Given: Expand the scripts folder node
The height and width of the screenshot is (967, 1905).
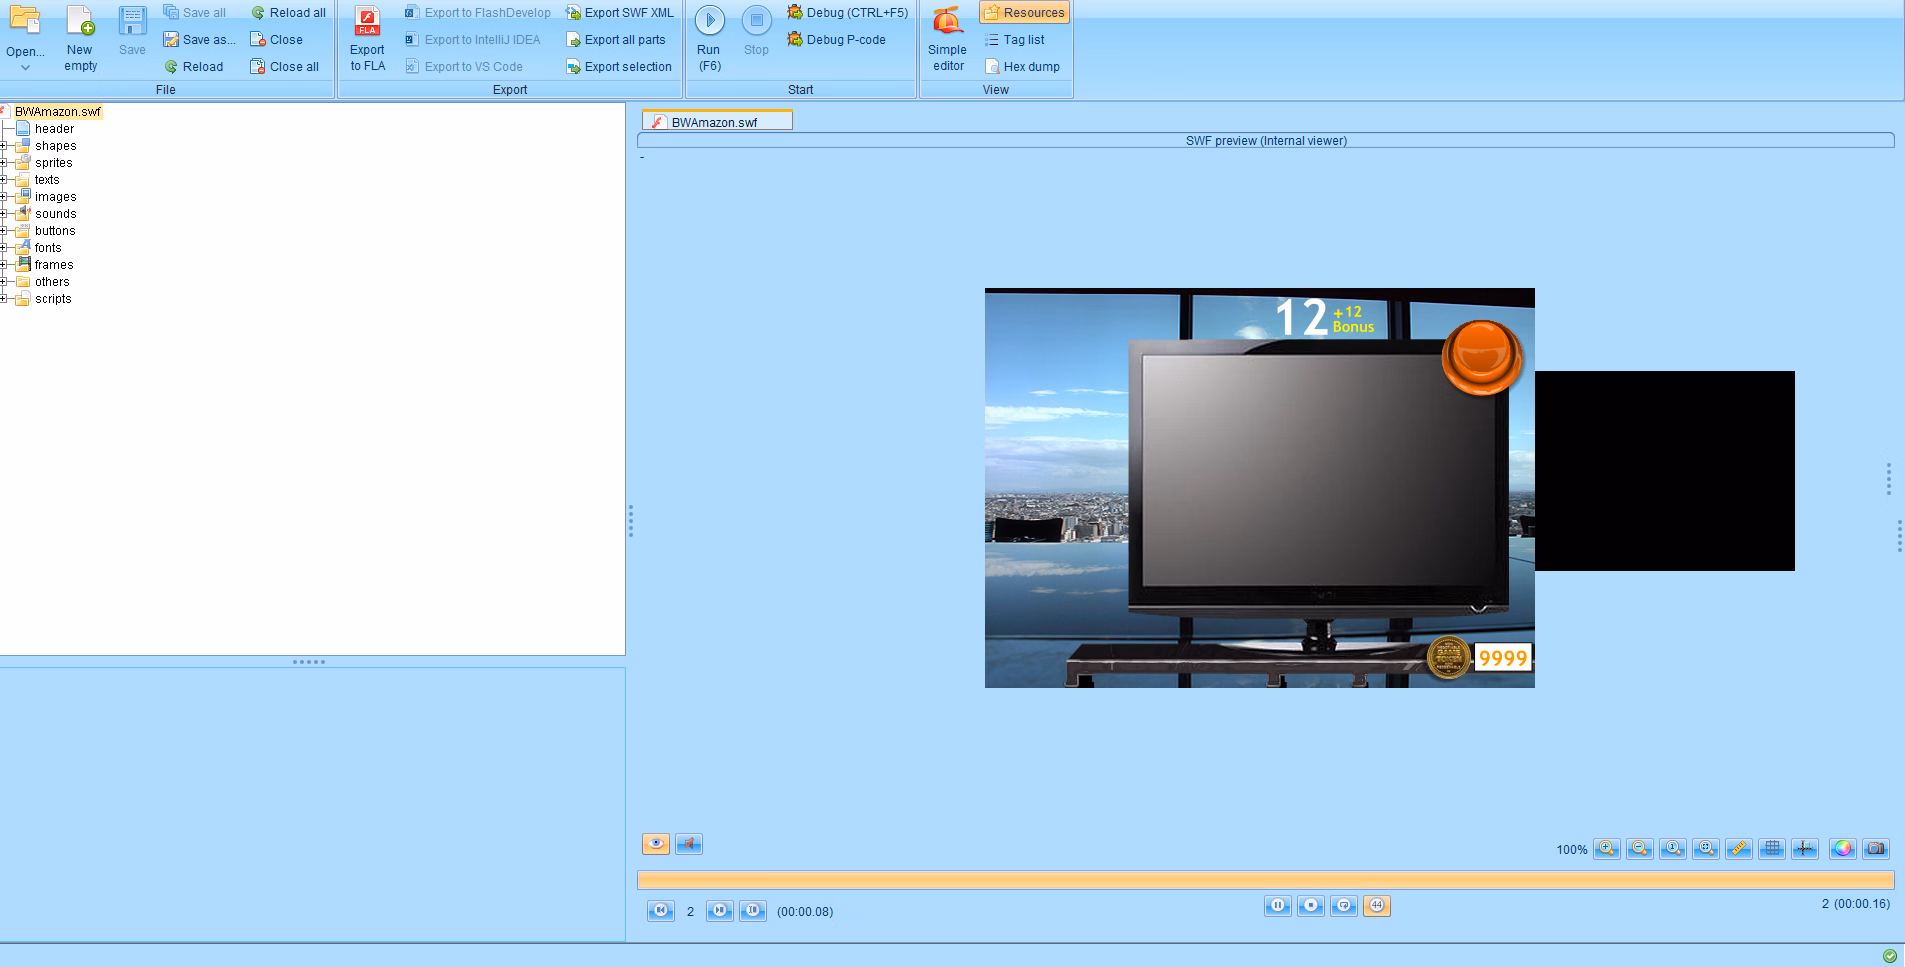Looking at the screenshot, I should (4, 299).
